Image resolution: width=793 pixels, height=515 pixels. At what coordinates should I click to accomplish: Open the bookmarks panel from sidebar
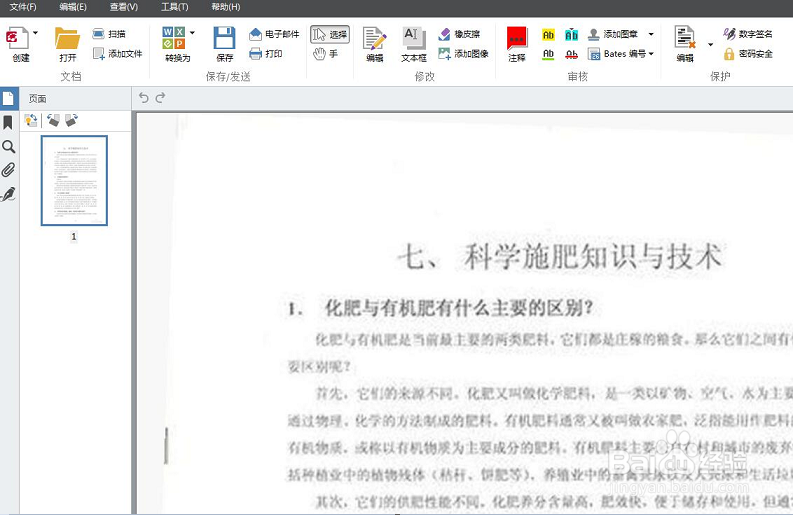[8, 122]
